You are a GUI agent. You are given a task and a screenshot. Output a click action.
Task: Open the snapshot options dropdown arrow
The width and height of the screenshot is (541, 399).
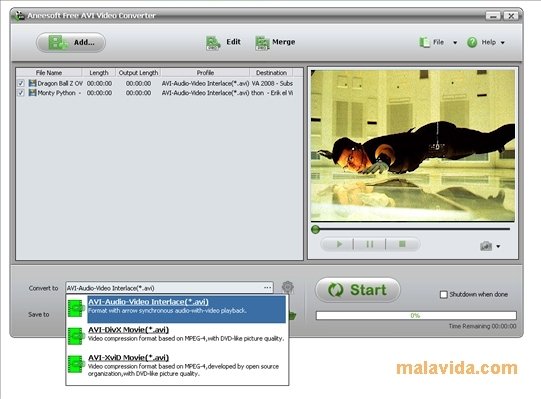pos(498,246)
